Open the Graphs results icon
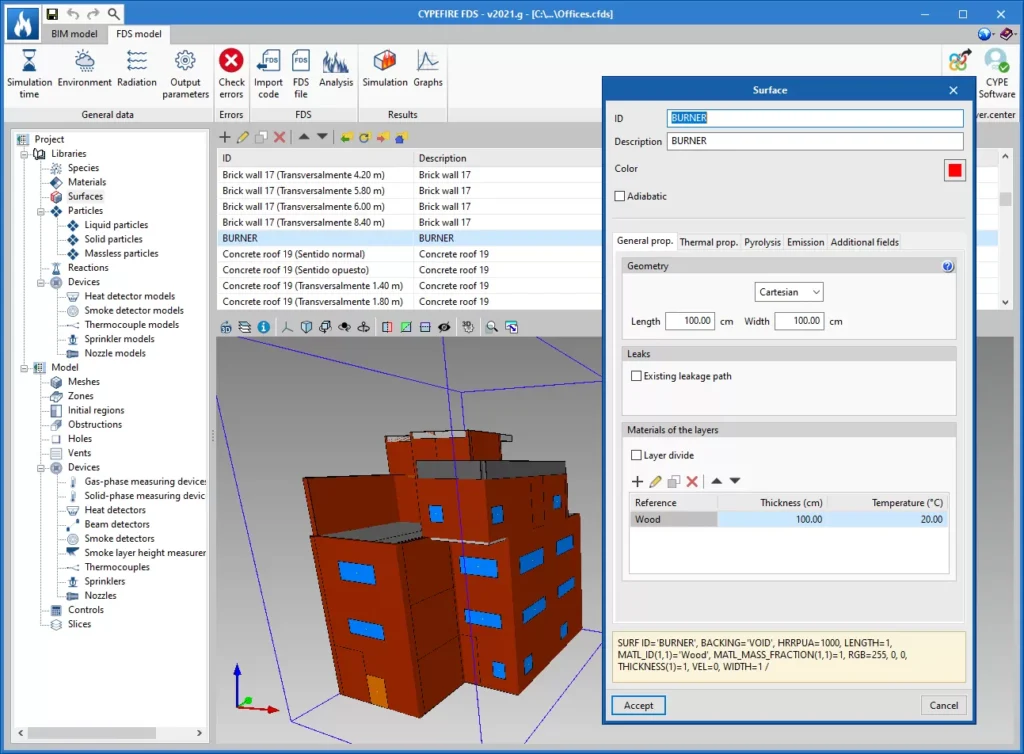1024x754 pixels. pos(428,62)
